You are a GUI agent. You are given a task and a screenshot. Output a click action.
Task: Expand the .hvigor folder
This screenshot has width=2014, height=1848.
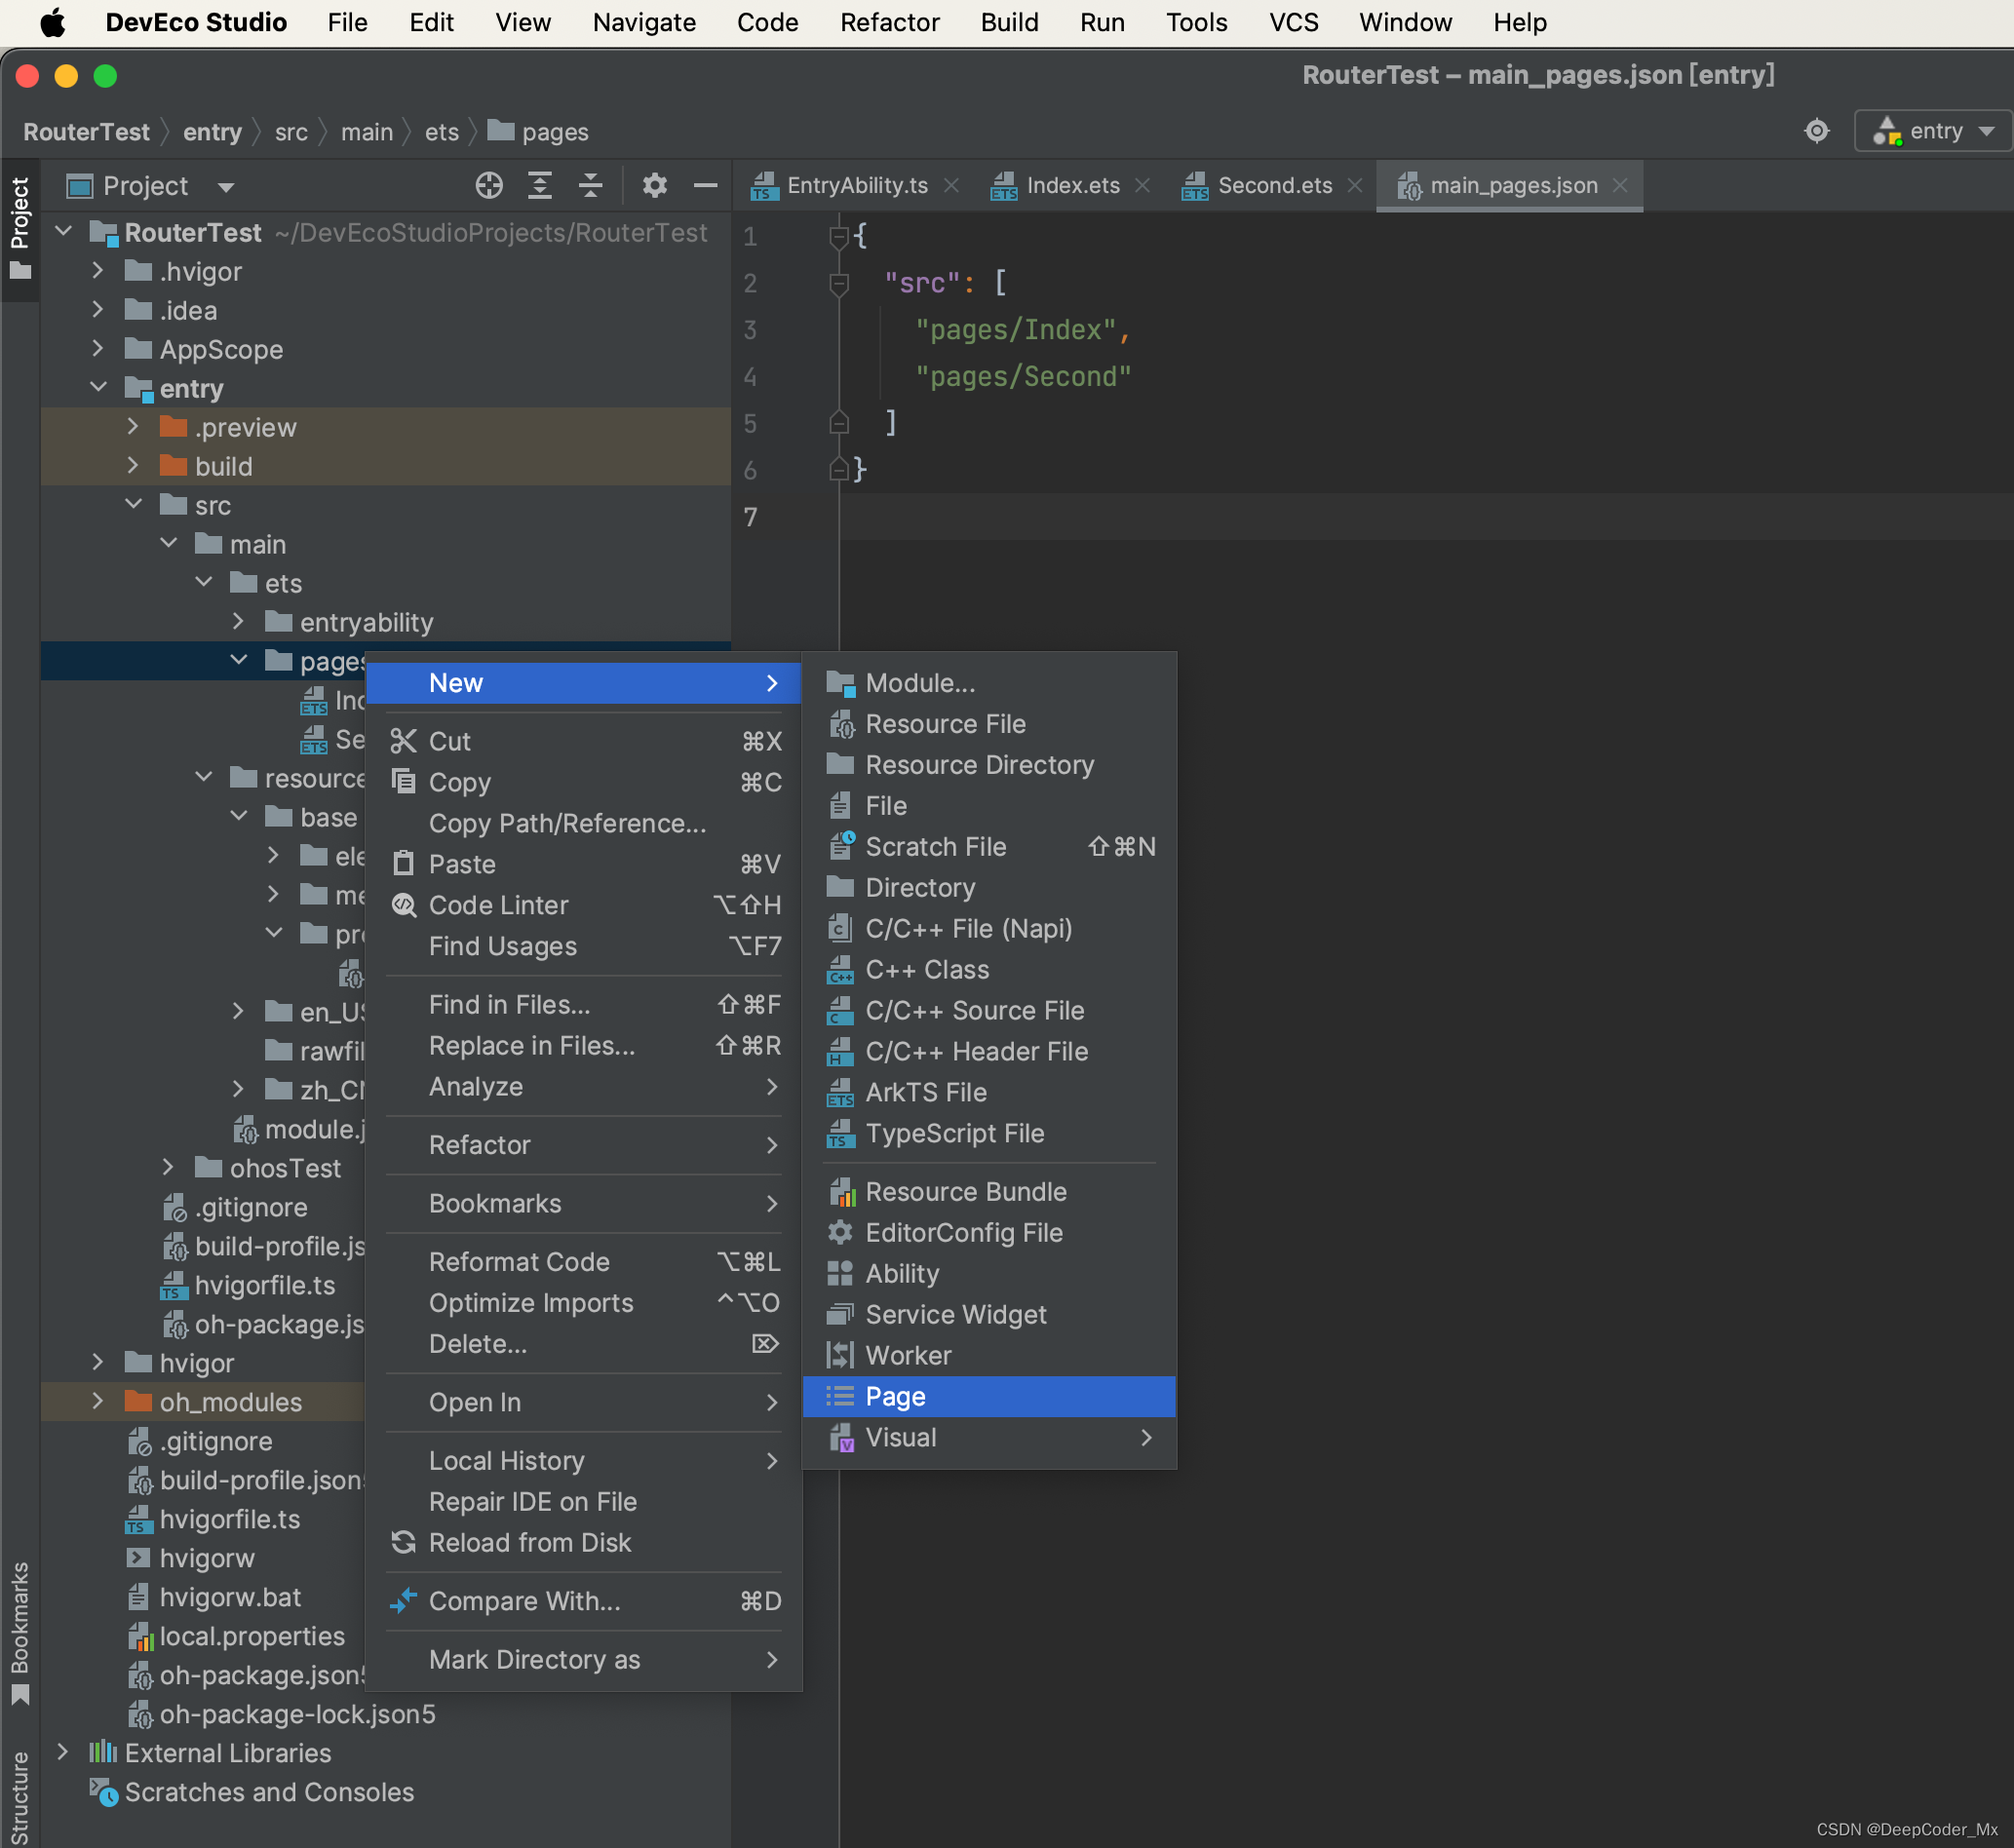(x=98, y=271)
